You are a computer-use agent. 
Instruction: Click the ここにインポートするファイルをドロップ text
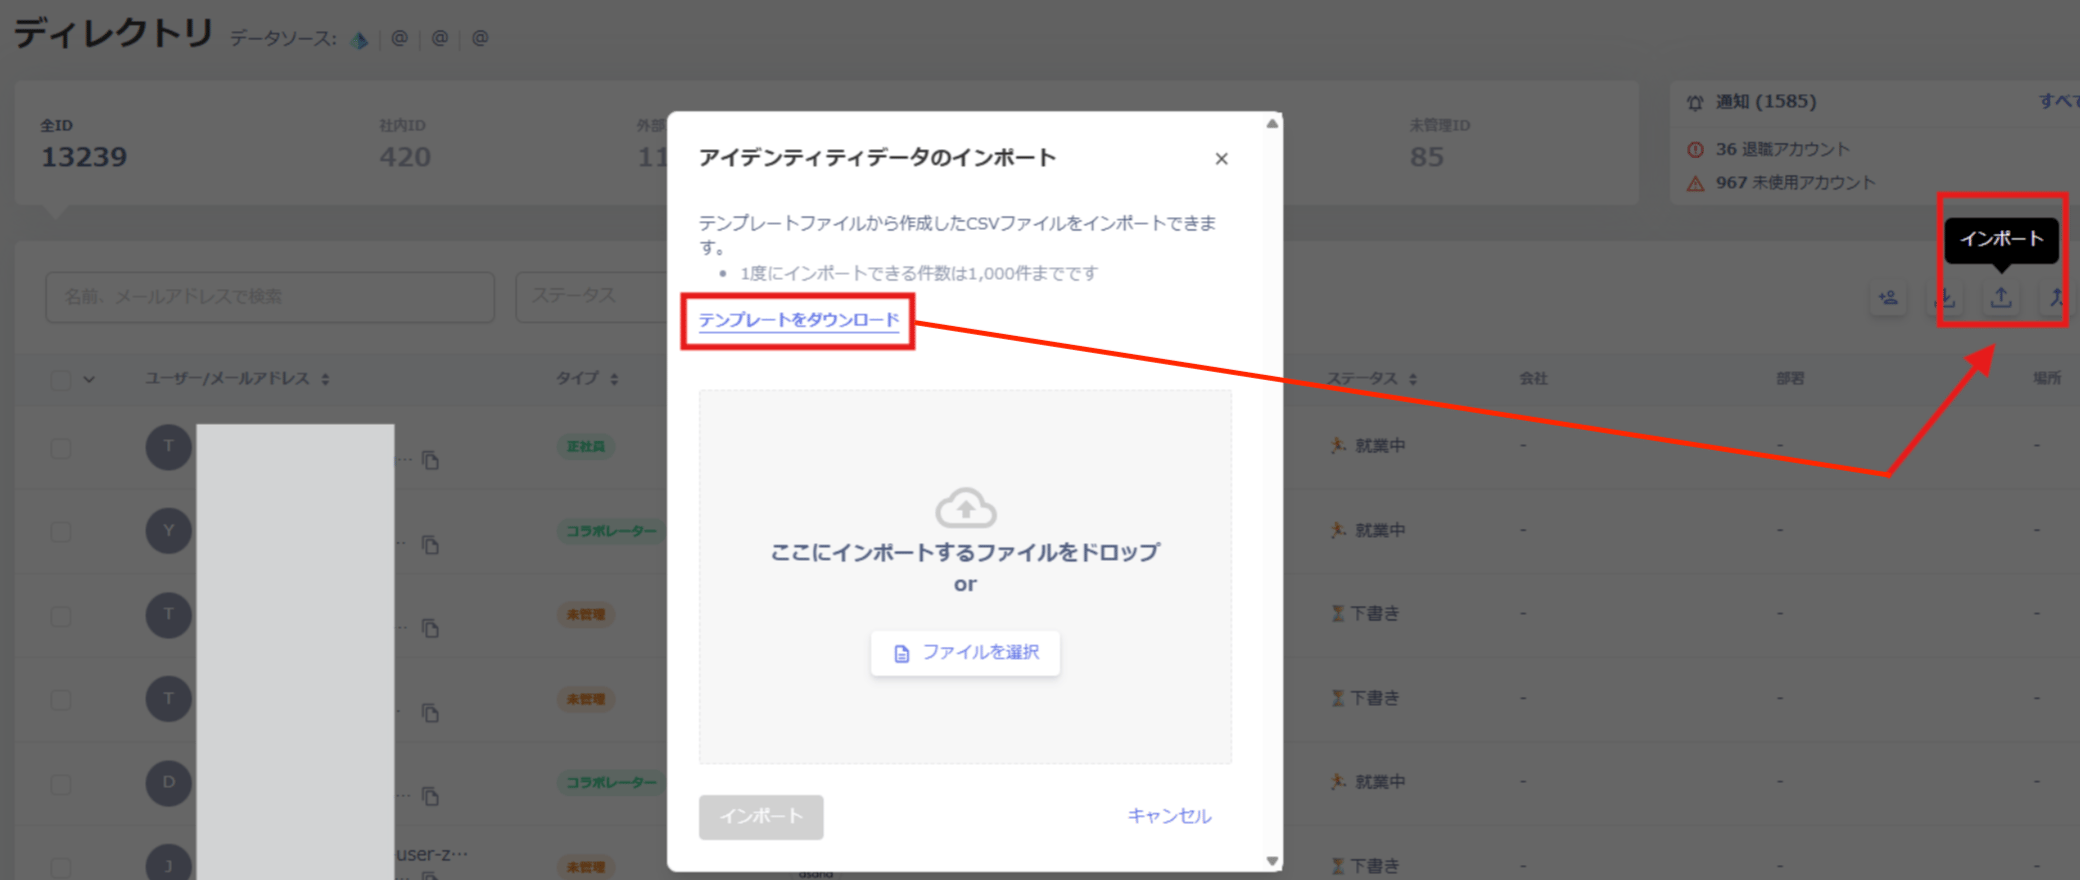point(965,552)
